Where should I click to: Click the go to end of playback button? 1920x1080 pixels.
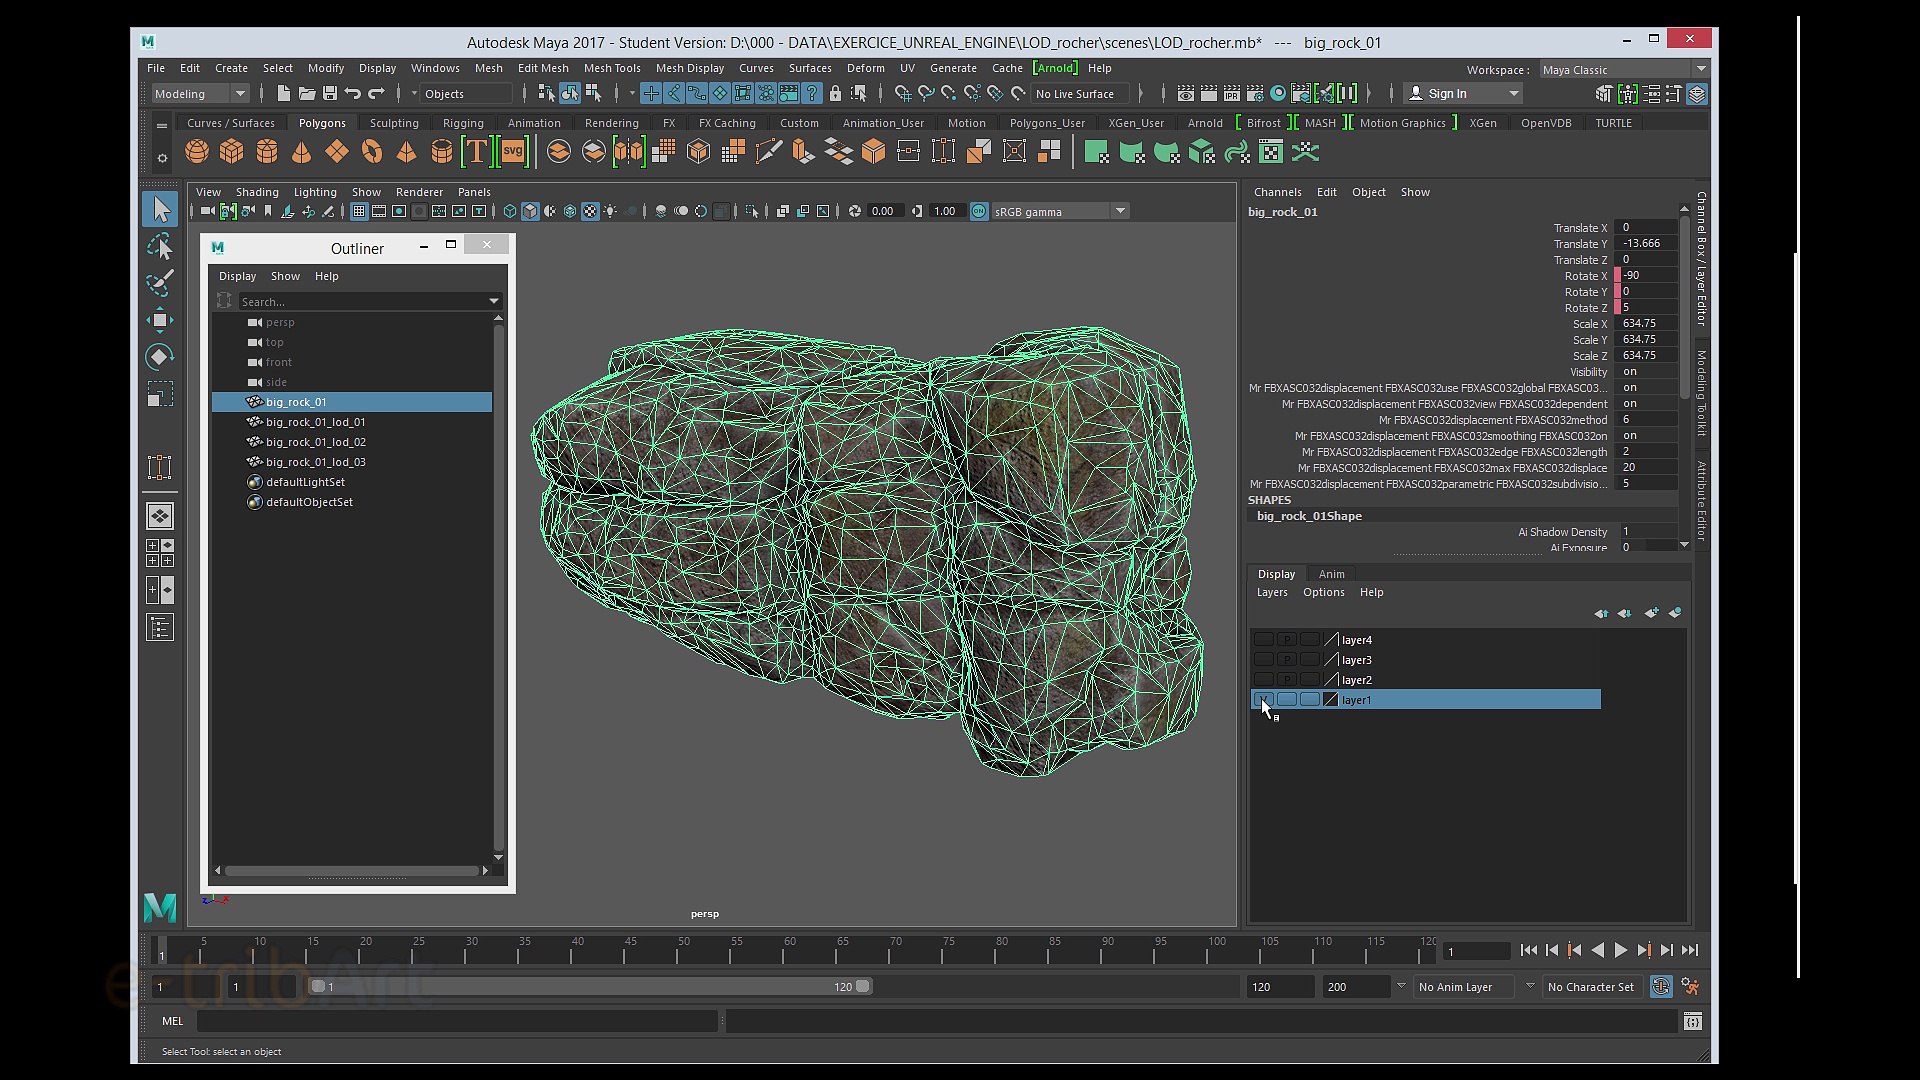(1690, 951)
